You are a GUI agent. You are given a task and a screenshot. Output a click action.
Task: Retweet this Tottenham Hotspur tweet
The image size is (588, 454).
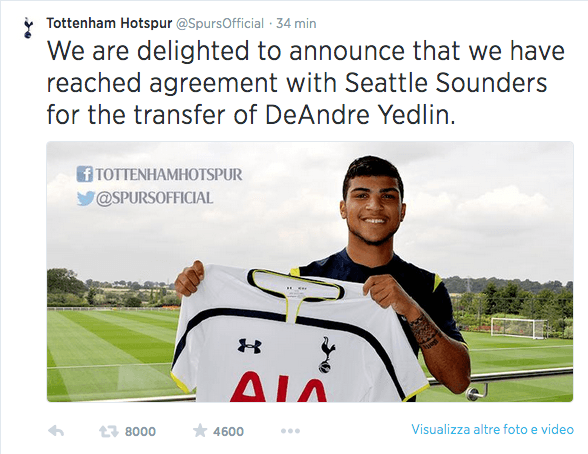click(x=109, y=432)
